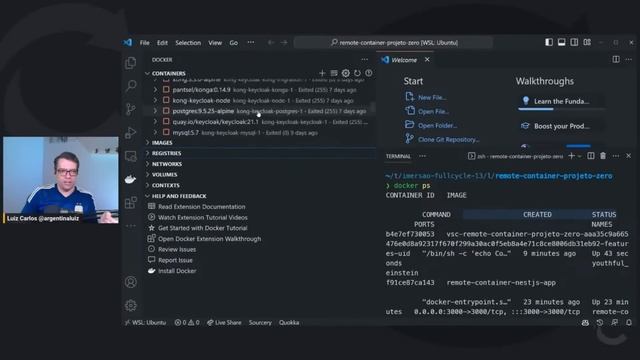Open the Manage gear in activity bar
The width and height of the screenshot is (640, 360).
click(131, 305)
